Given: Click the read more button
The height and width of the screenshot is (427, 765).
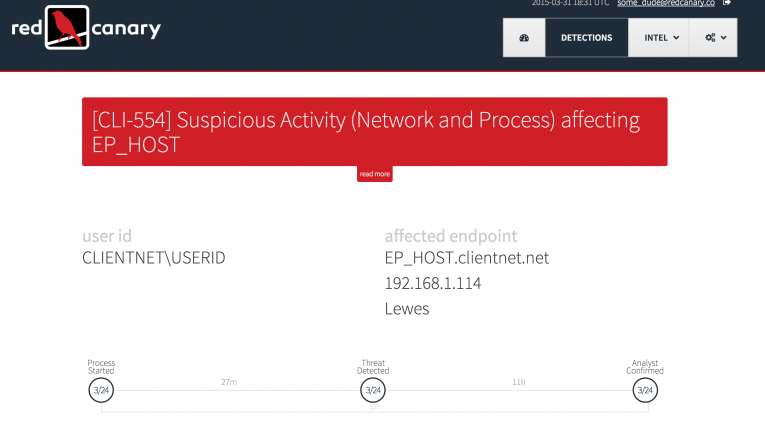Looking at the screenshot, I should point(374,174).
